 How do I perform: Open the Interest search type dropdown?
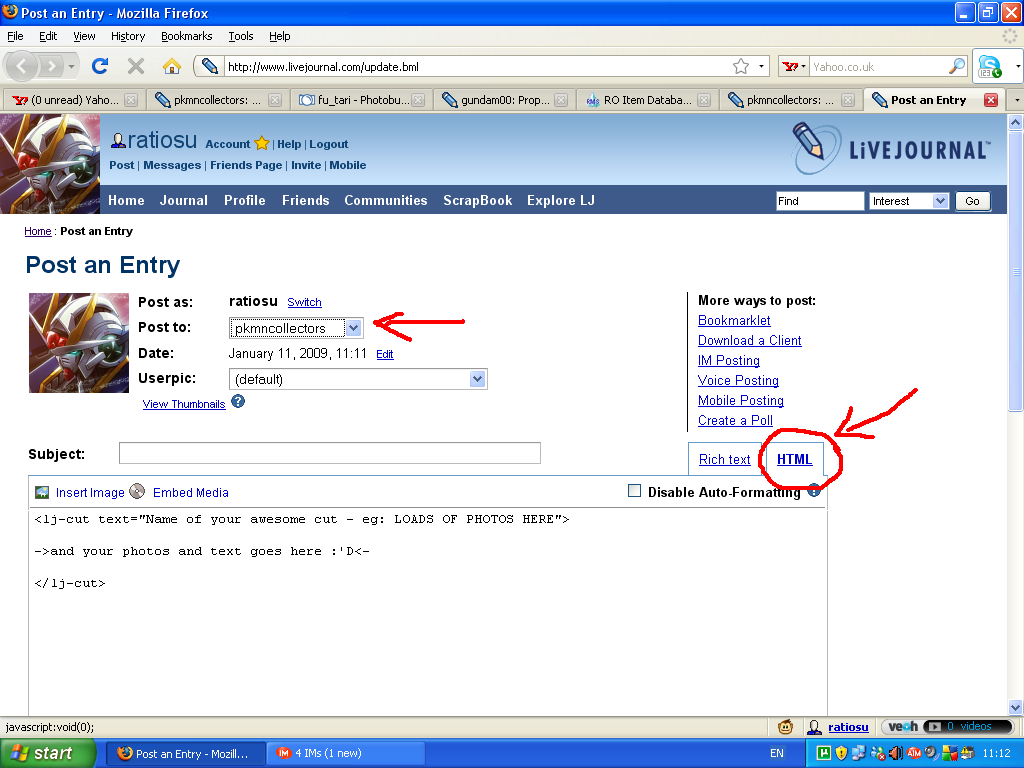click(x=908, y=201)
